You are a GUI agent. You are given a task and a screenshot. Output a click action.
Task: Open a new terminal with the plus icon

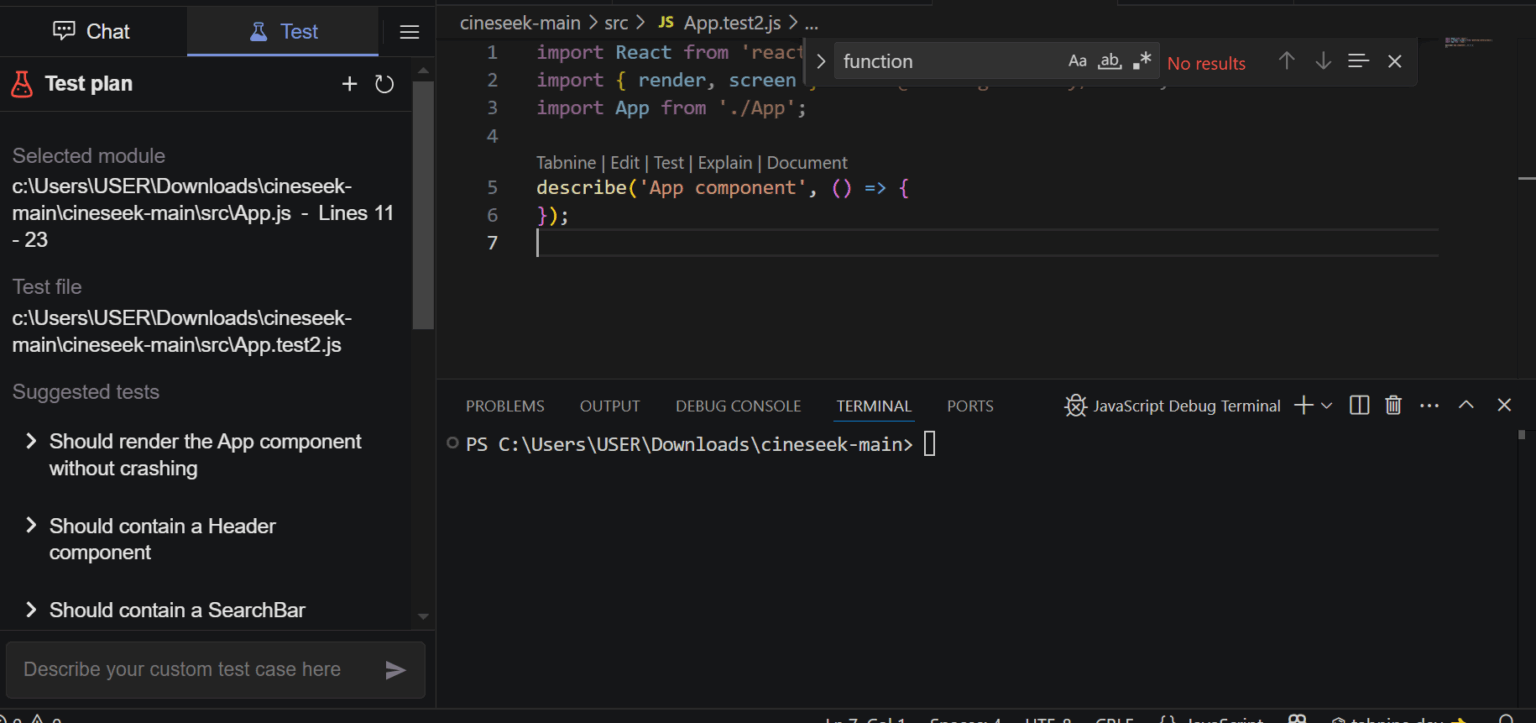pyautogui.click(x=1302, y=405)
